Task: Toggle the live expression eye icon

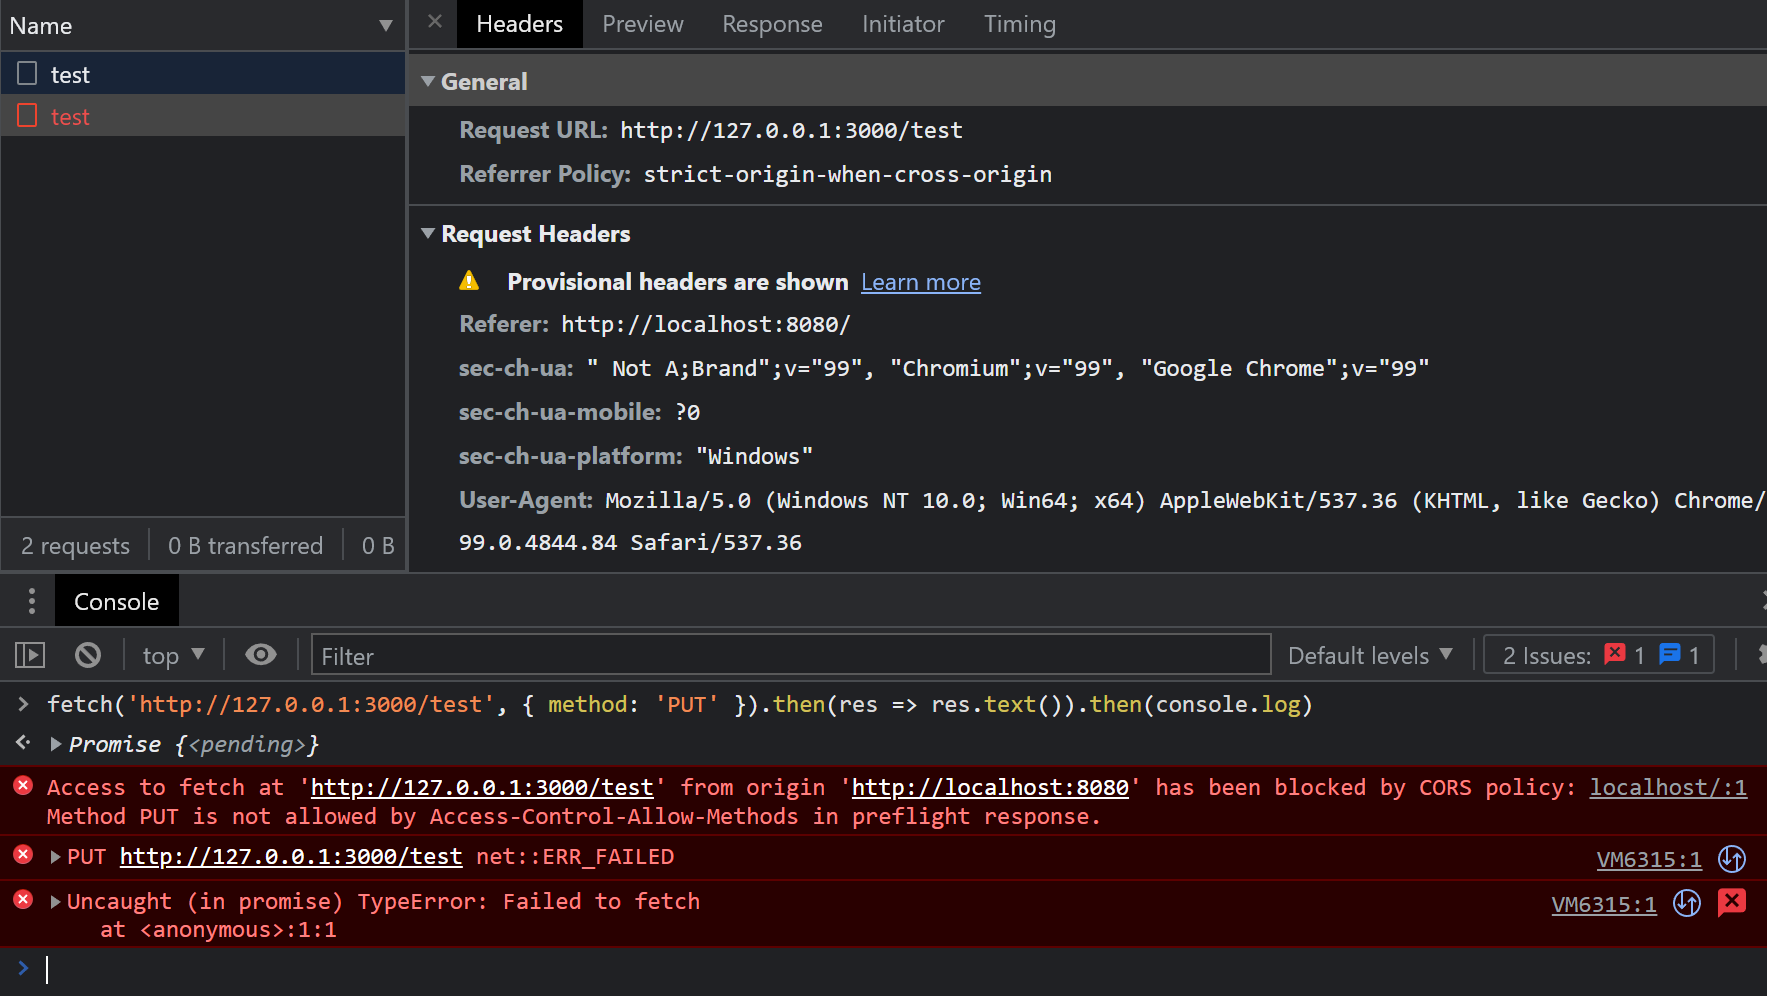Action: coord(261,655)
